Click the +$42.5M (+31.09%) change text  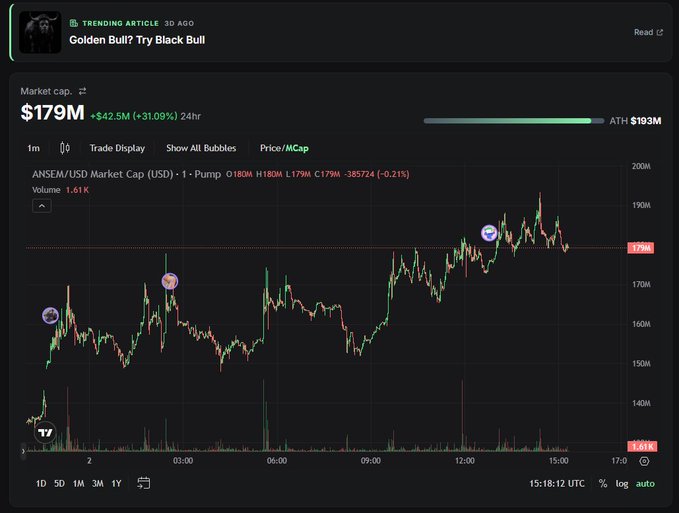click(x=134, y=116)
